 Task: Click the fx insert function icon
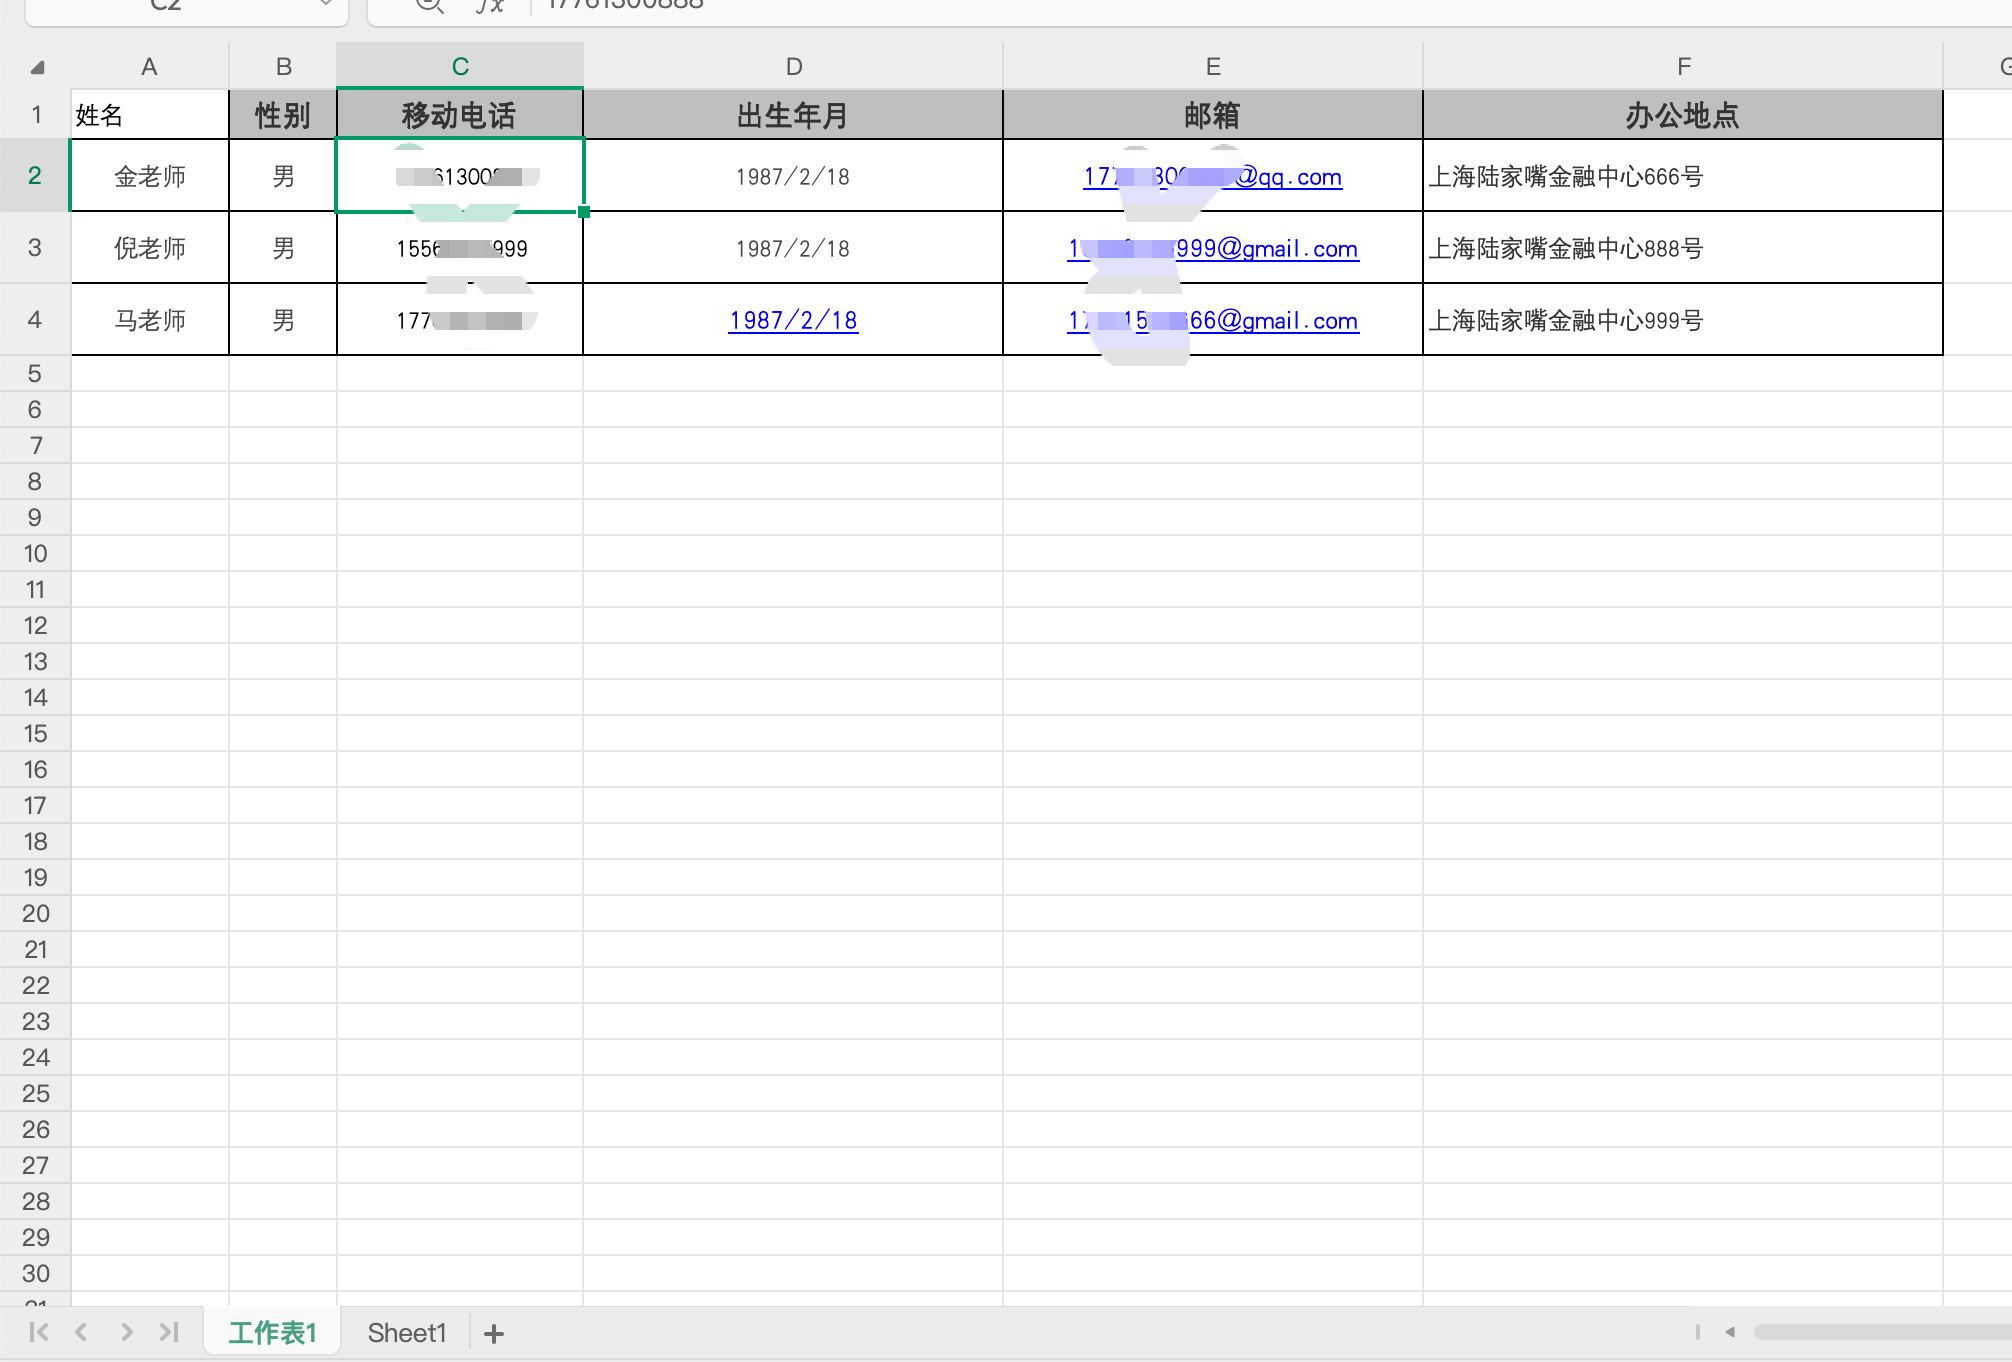490,6
